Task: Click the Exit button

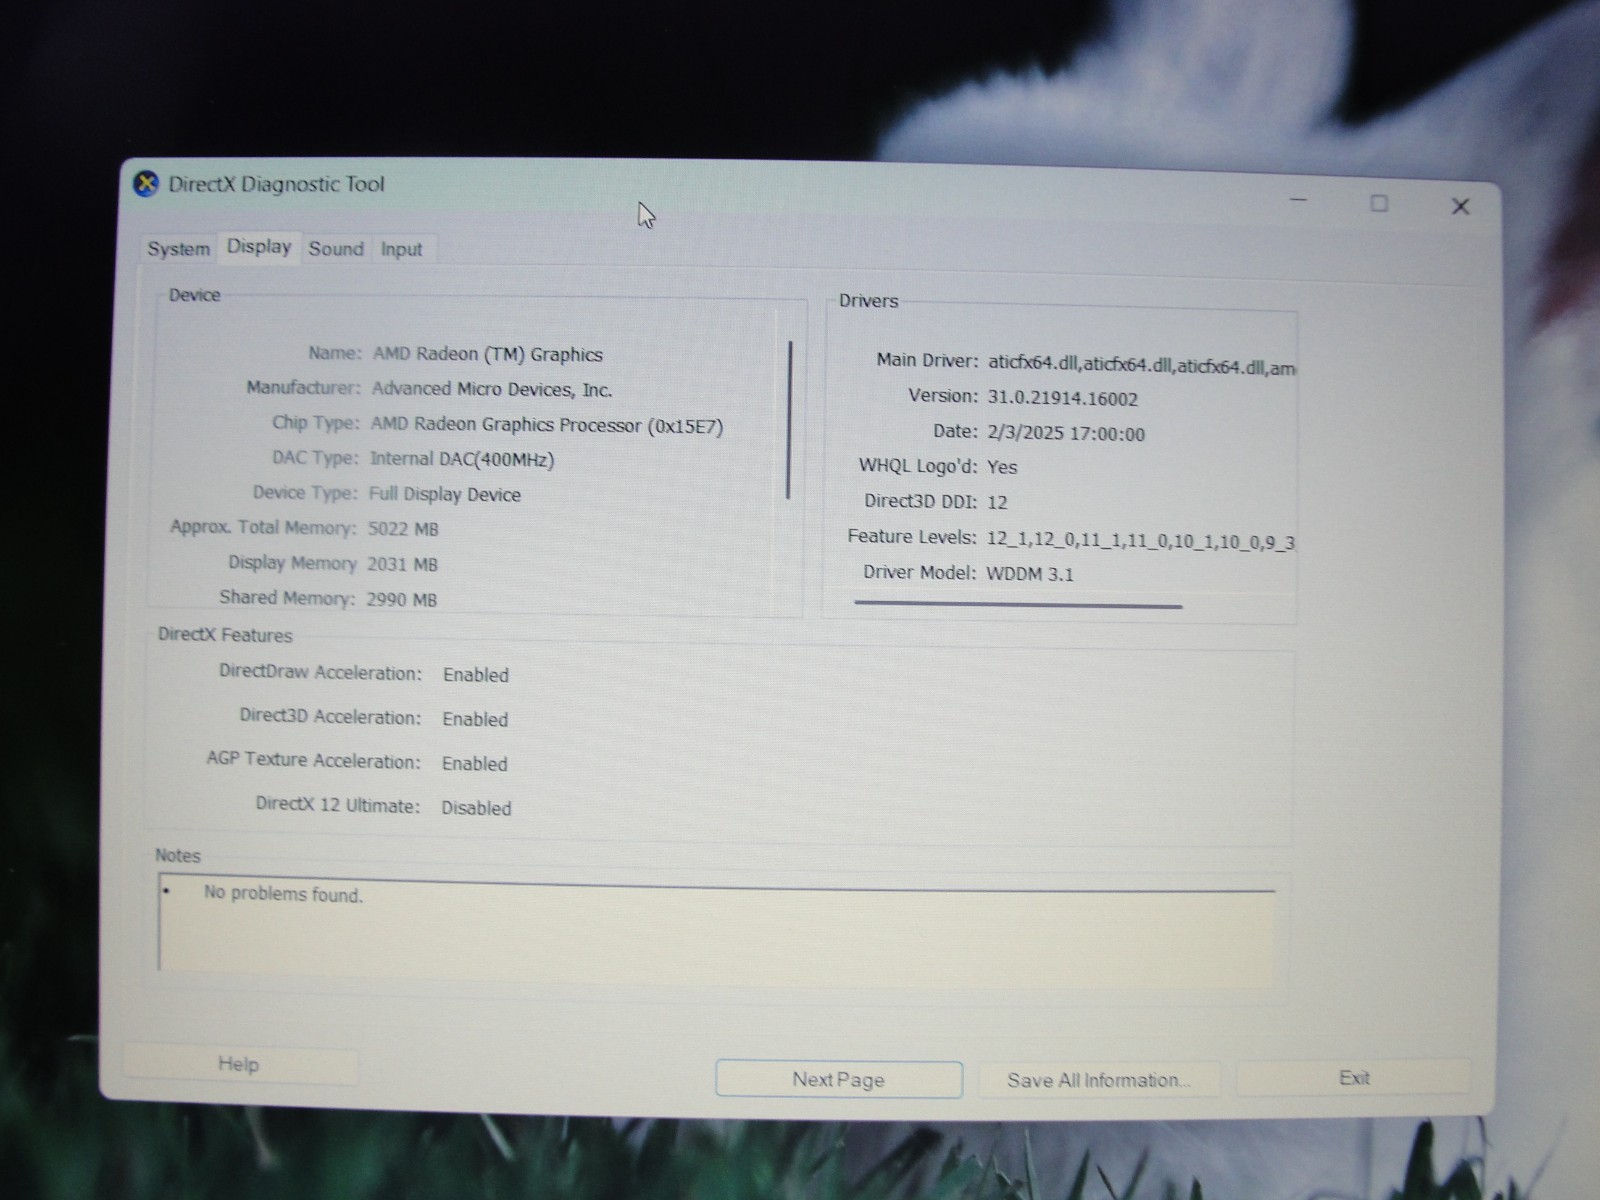Action: pos(1354,1078)
